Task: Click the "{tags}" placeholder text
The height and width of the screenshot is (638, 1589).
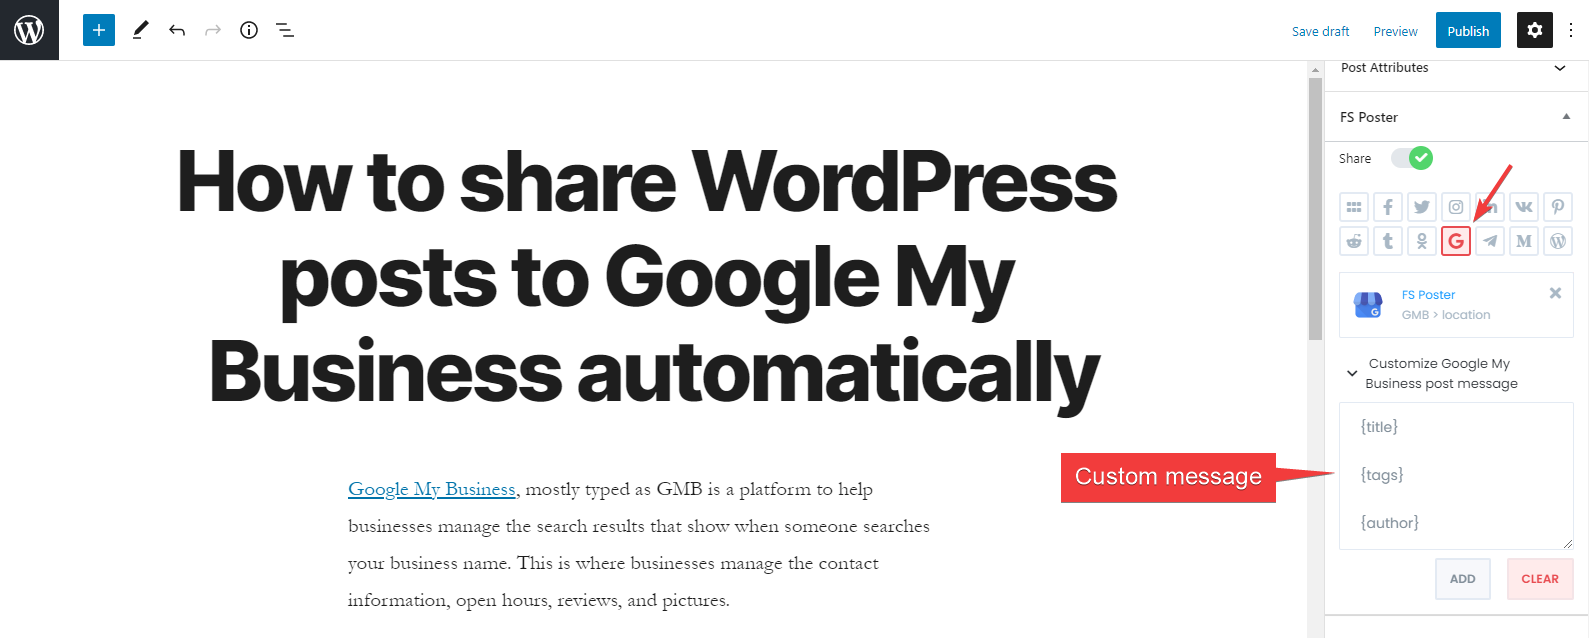Action: tap(1382, 475)
